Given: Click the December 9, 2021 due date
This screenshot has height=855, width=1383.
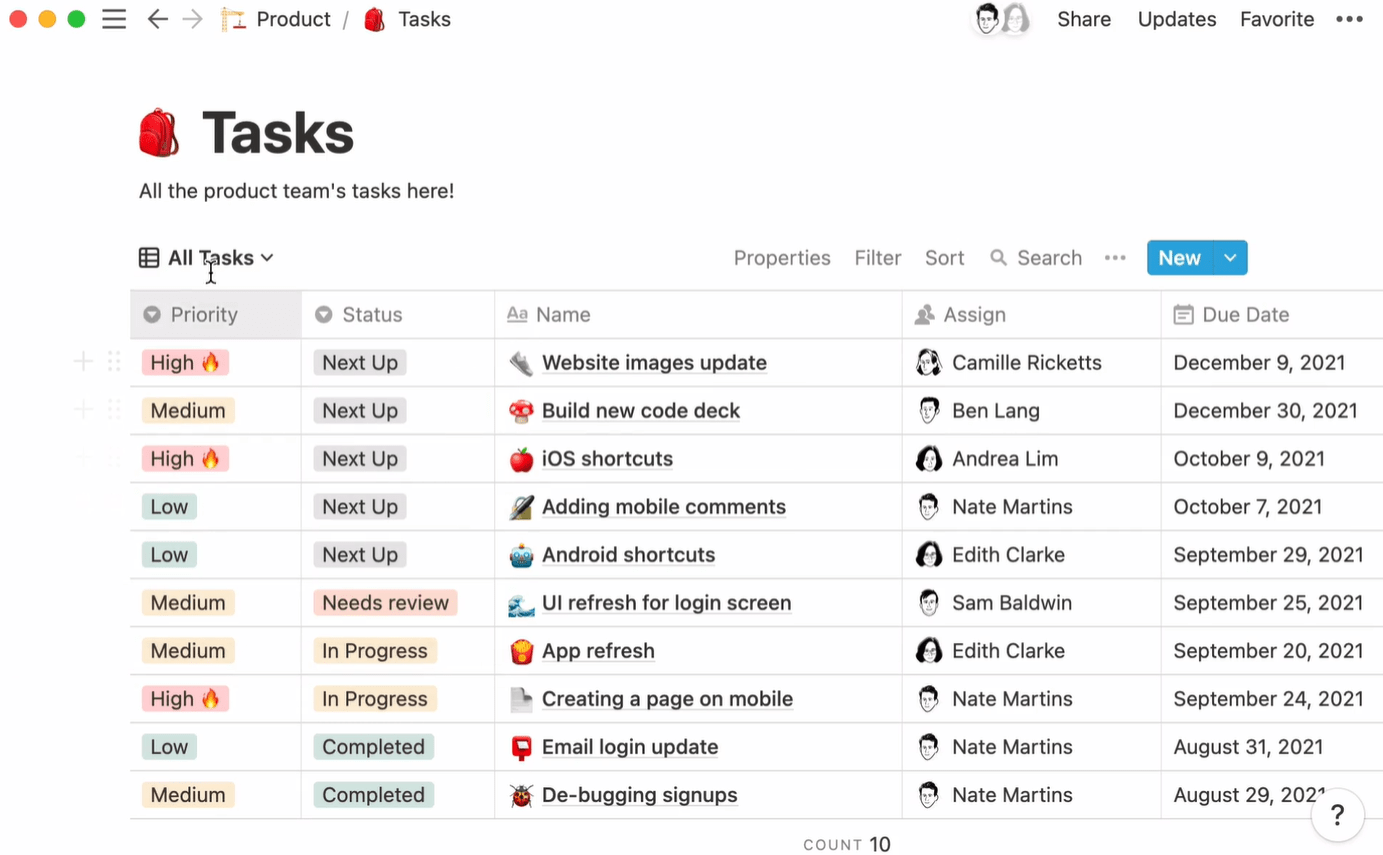Looking at the screenshot, I should pos(1259,363).
